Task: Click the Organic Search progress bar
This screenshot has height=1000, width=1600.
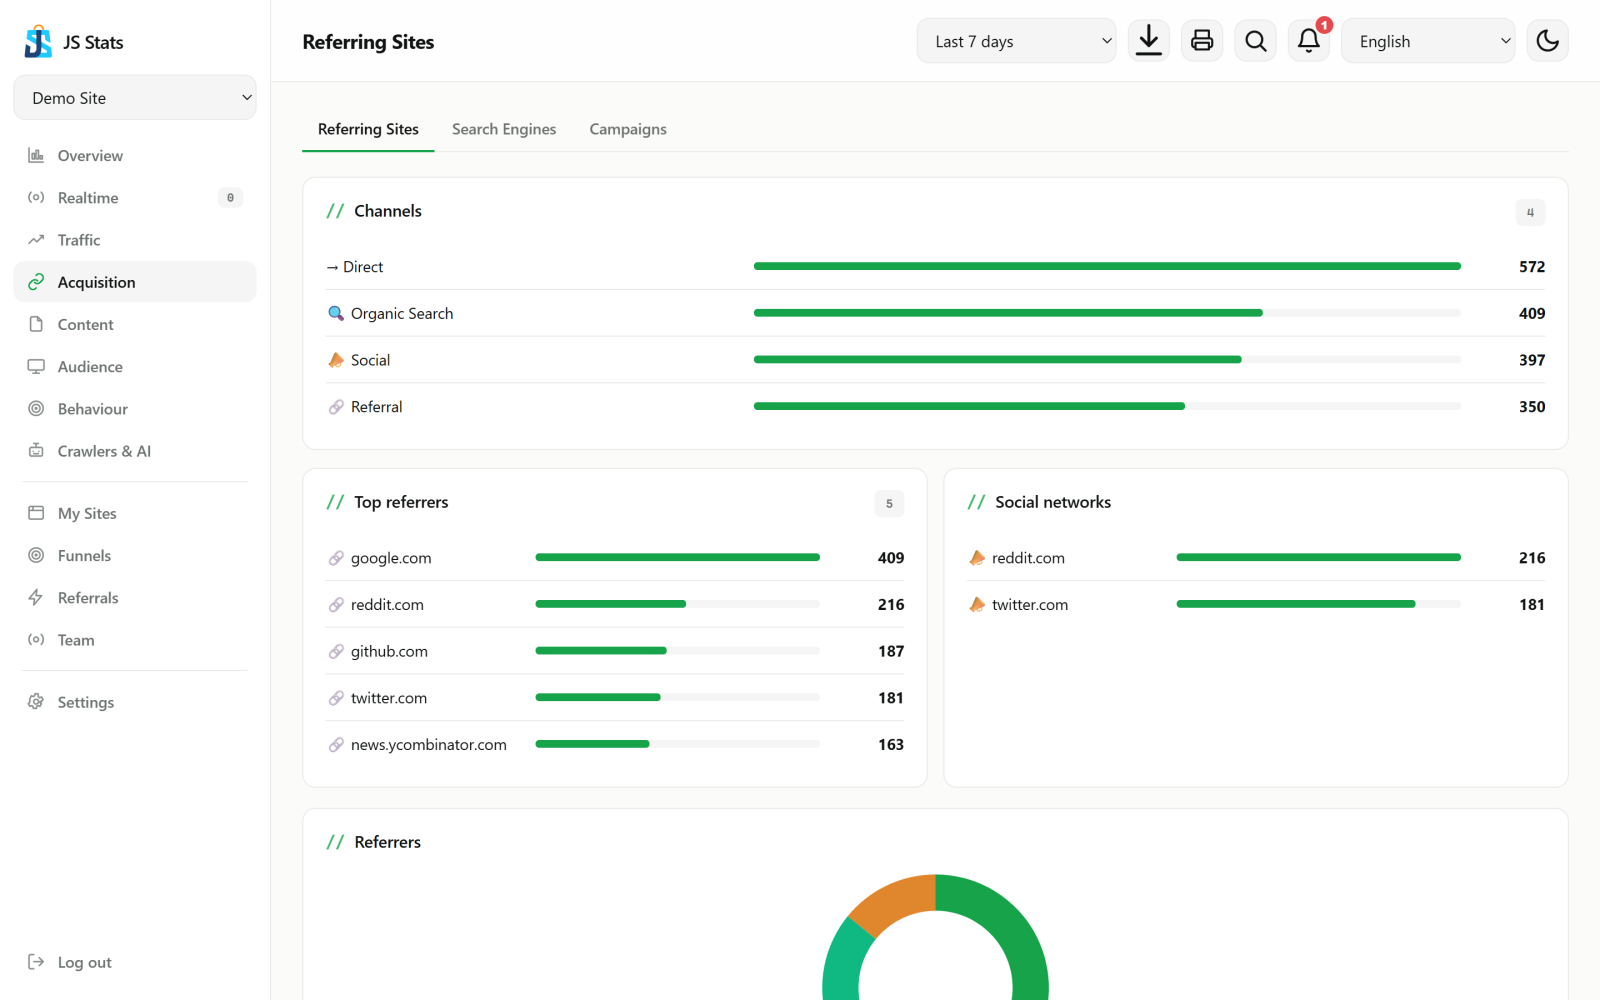Action: 1107,313
